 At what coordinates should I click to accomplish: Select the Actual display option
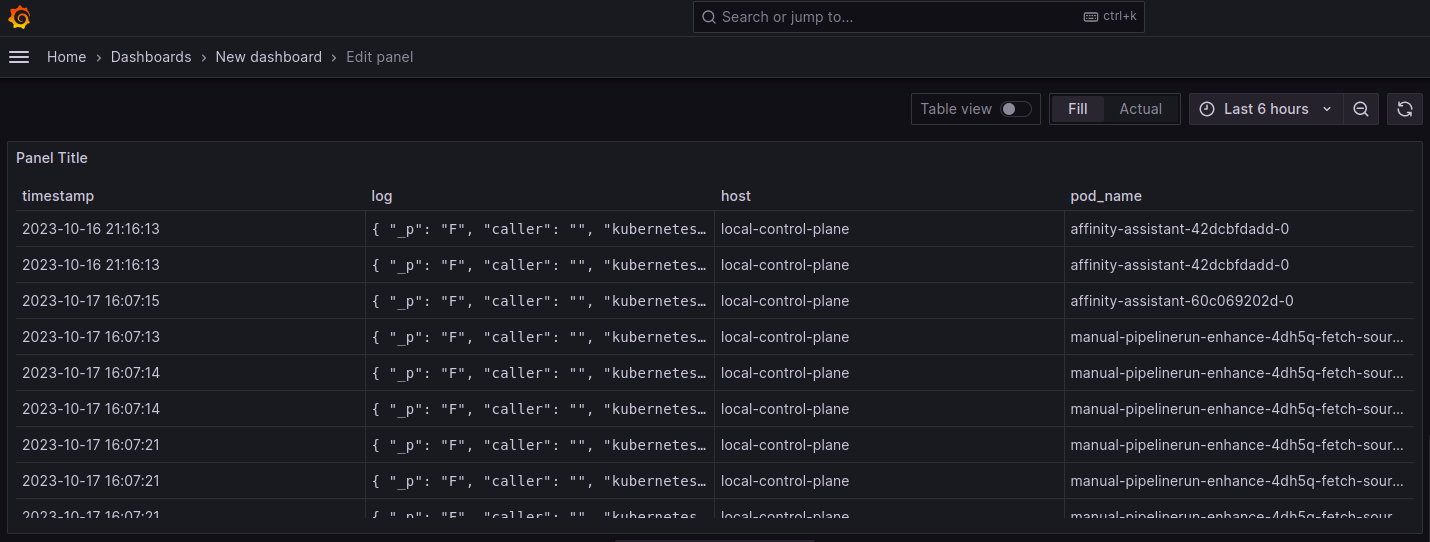(x=1140, y=109)
